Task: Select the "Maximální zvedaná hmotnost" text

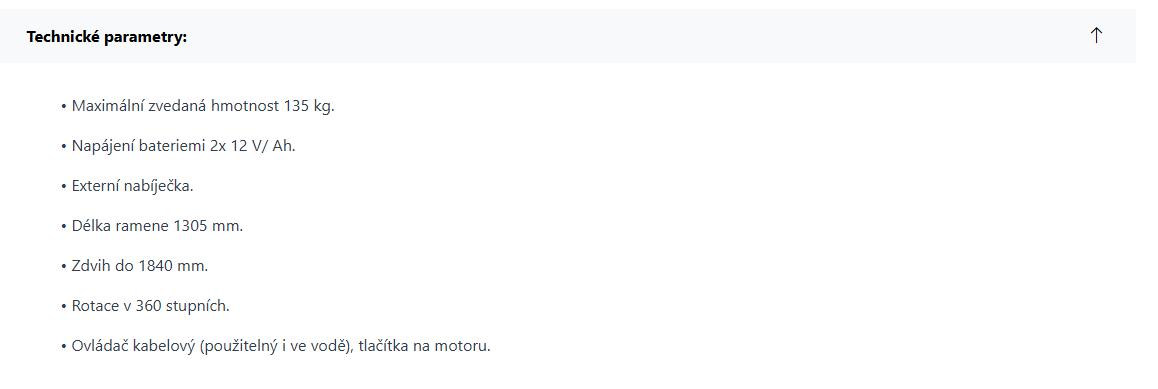Action: pyautogui.click(x=176, y=106)
